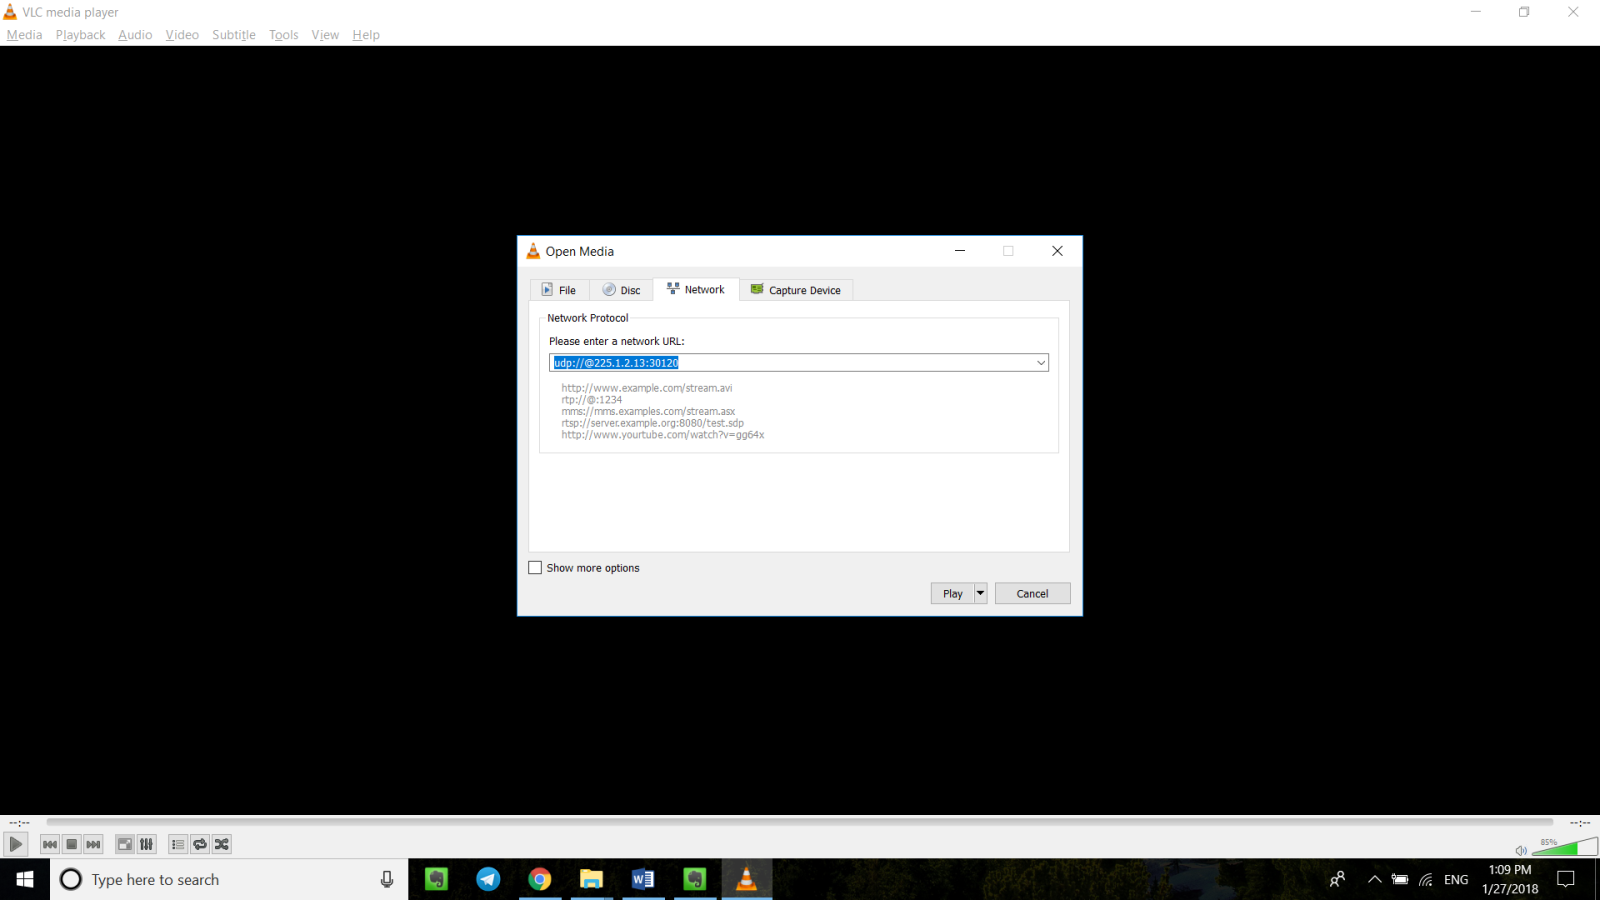Open the Capture Device tab
Image resolution: width=1600 pixels, height=900 pixels.
coord(796,290)
